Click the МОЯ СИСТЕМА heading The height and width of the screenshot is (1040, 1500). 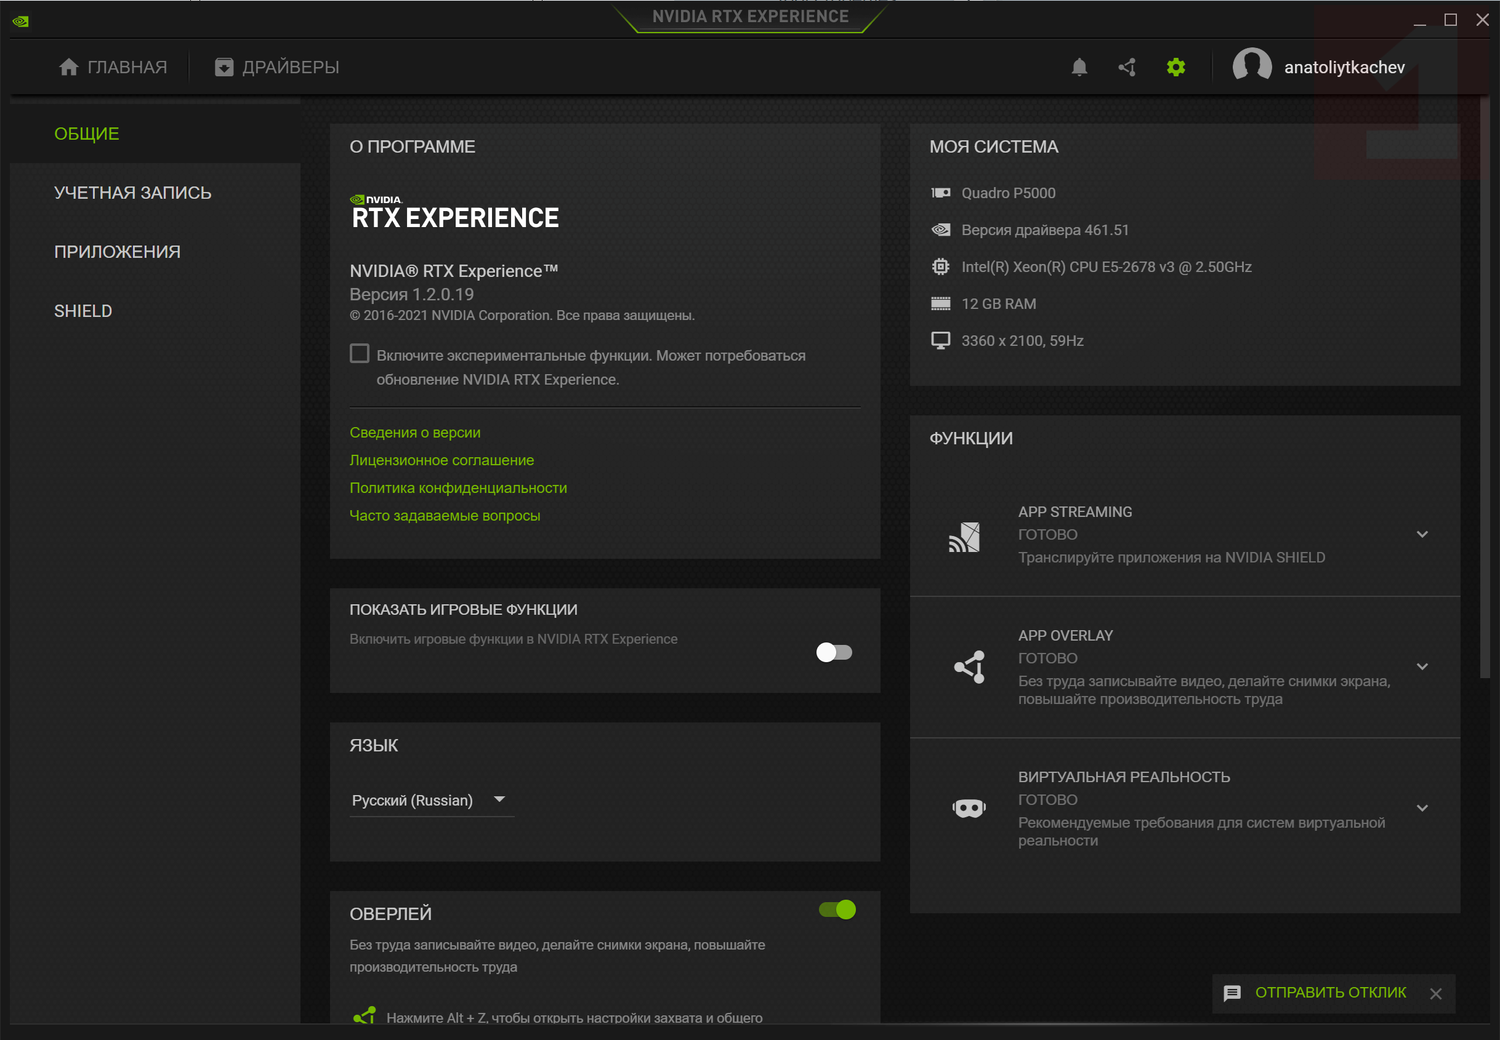click(x=994, y=147)
